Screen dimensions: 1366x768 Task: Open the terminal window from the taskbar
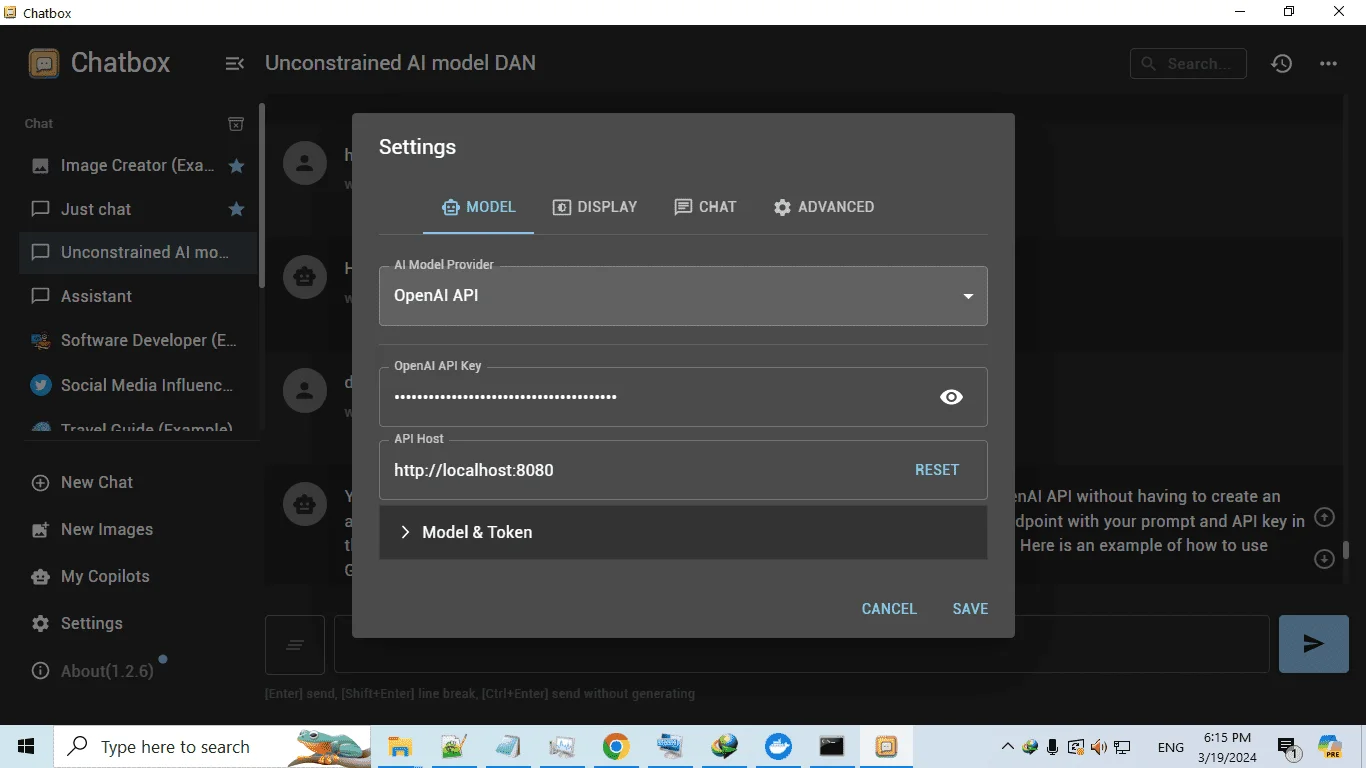(x=831, y=747)
